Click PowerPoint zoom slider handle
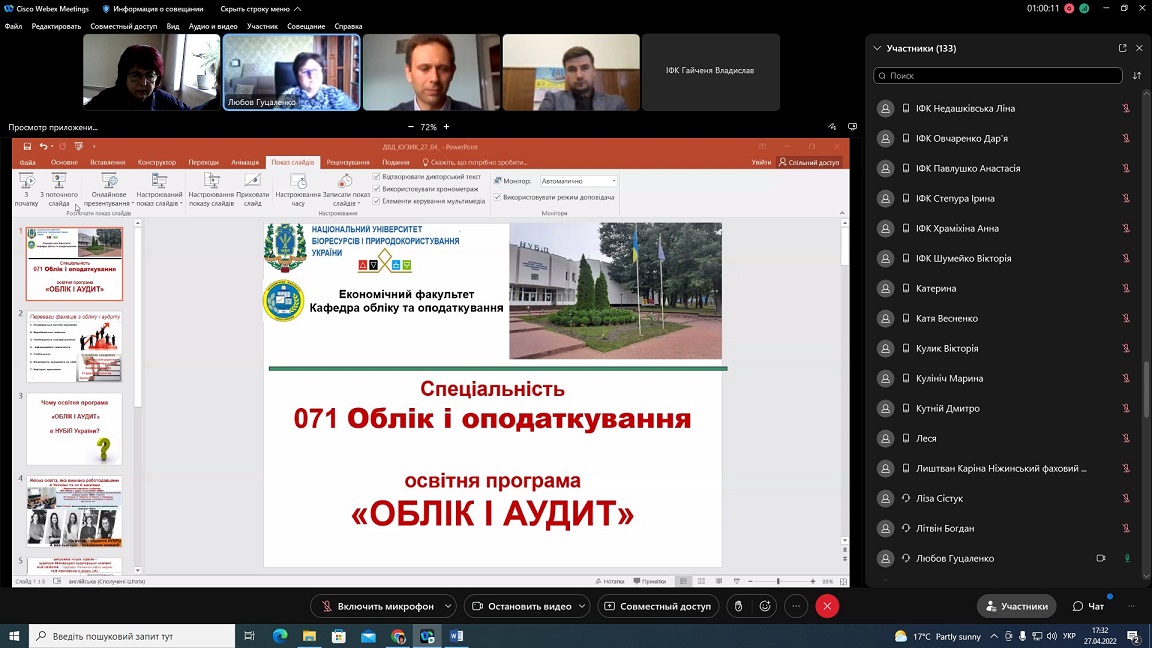Image resolution: width=1152 pixels, height=648 pixels. pyautogui.click(x=778, y=581)
